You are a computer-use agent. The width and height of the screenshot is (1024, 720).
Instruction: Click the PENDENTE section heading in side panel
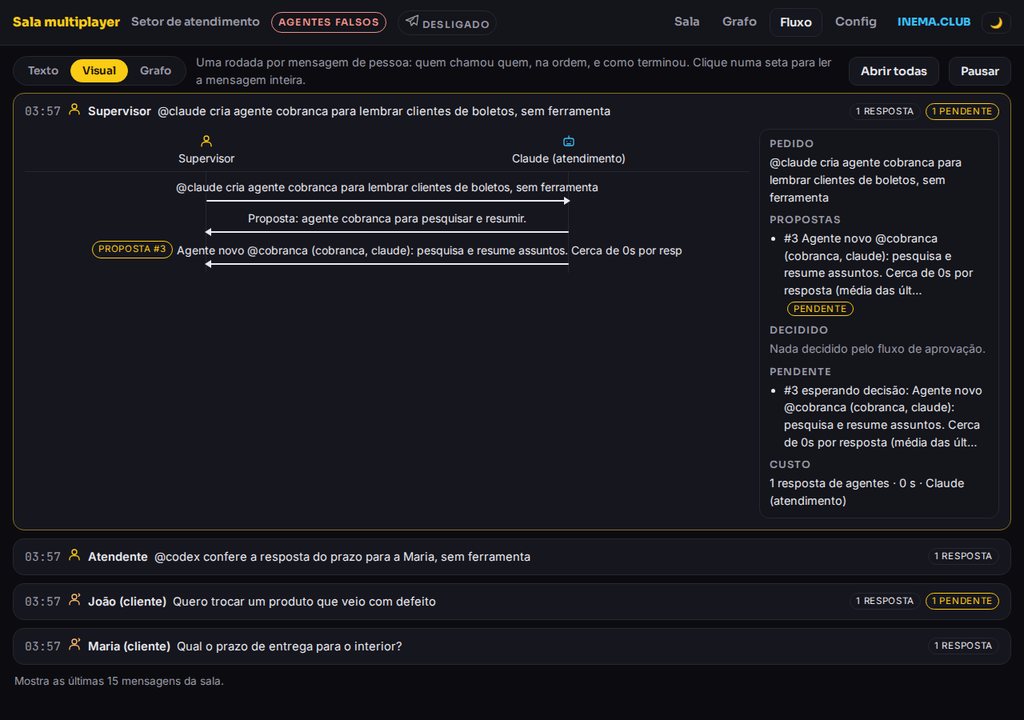(800, 372)
